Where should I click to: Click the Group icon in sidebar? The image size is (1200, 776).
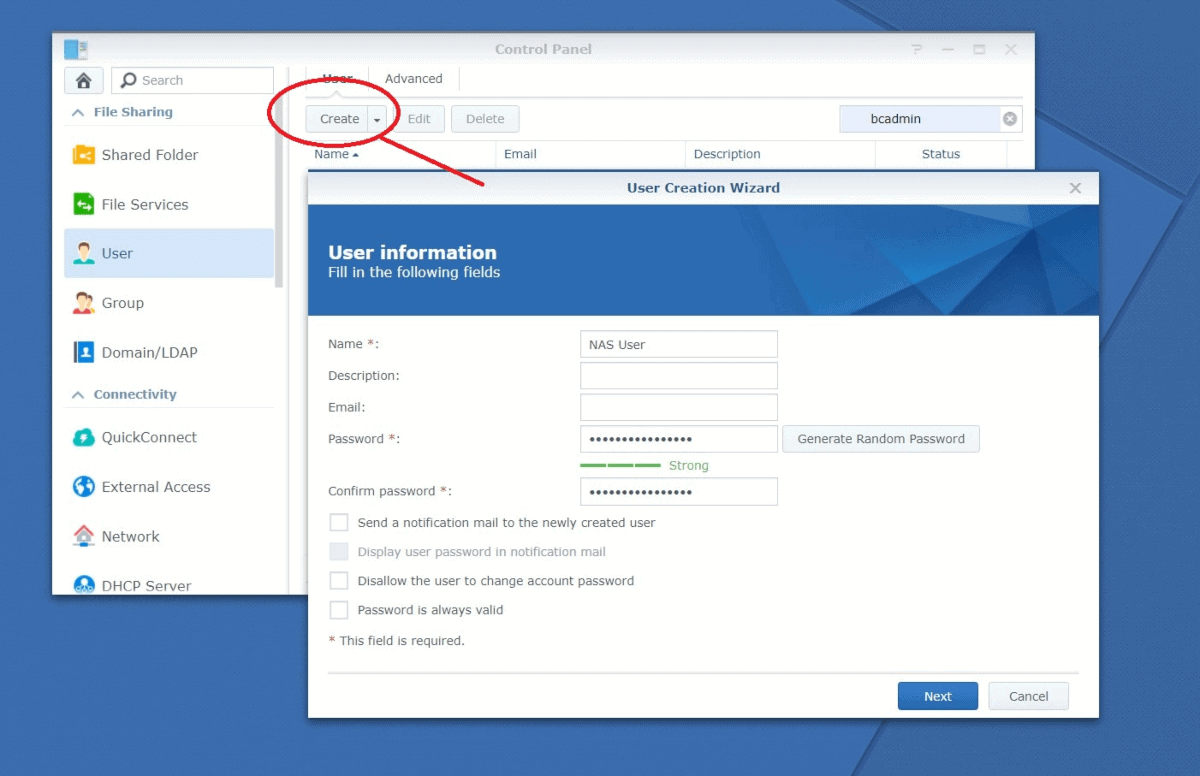pyautogui.click(x=84, y=303)
